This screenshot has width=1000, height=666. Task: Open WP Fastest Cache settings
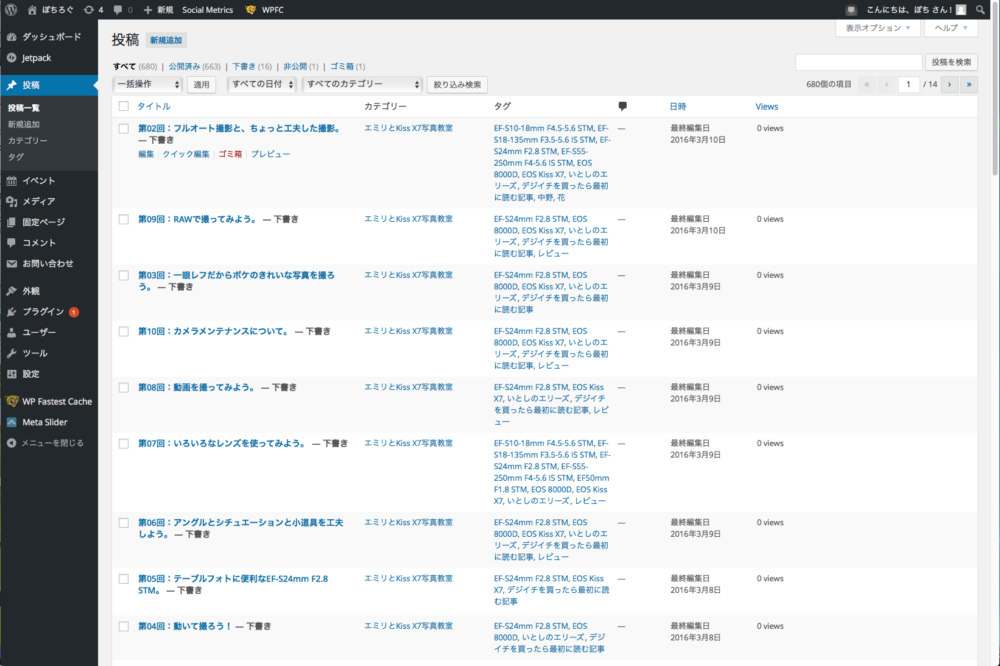click(56, 401)
